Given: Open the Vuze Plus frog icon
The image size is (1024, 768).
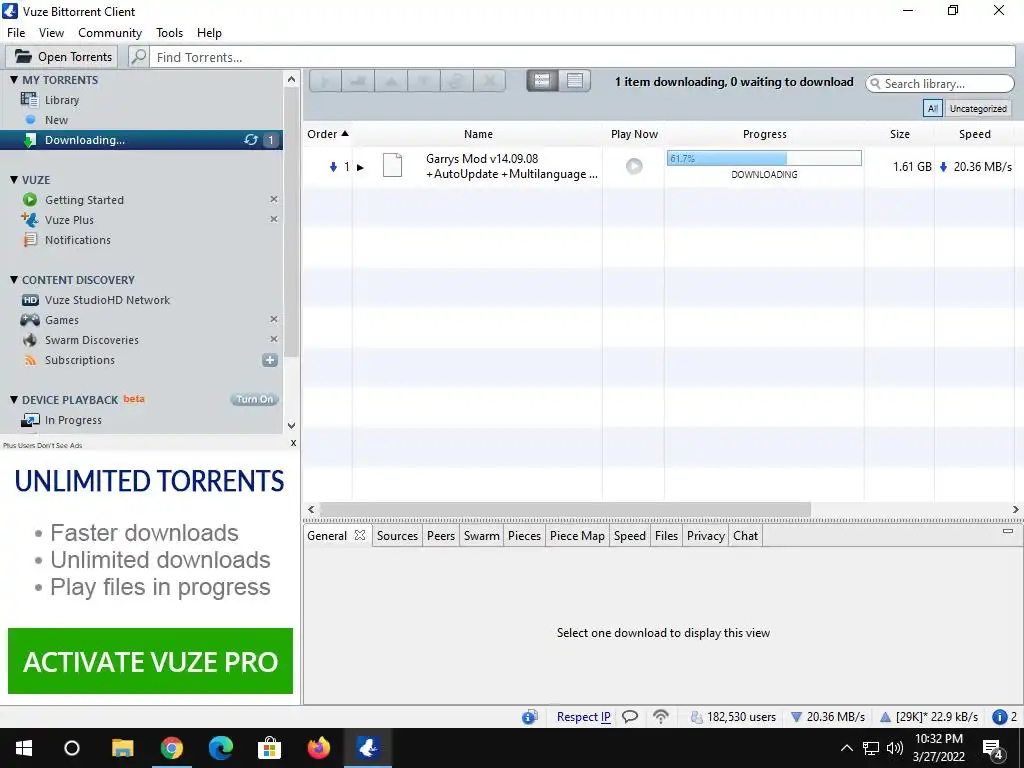Looking at the screenshot, I should (x=29, y=219).
